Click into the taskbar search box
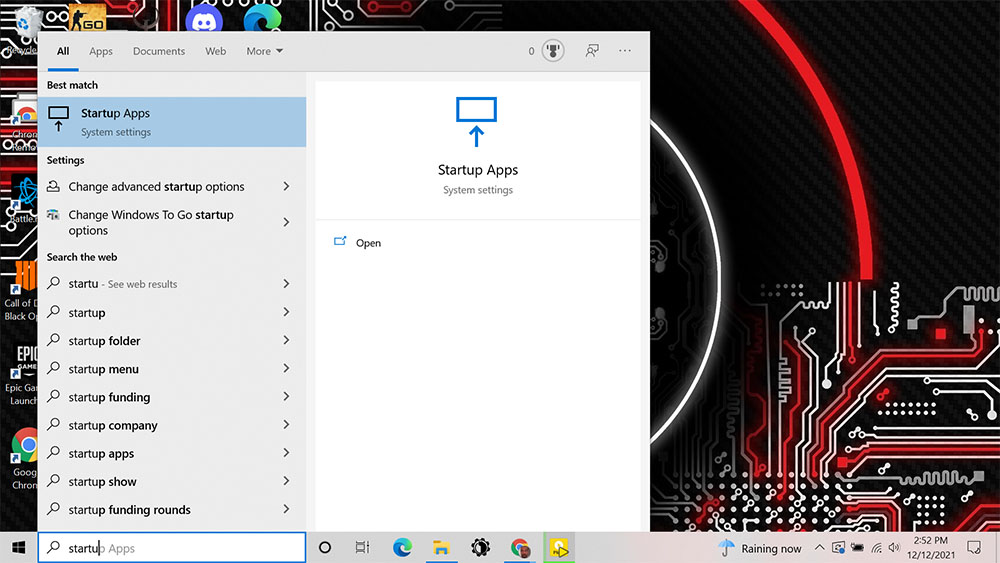This screenshot has width=1000, height=563. [x=172, y=548]
